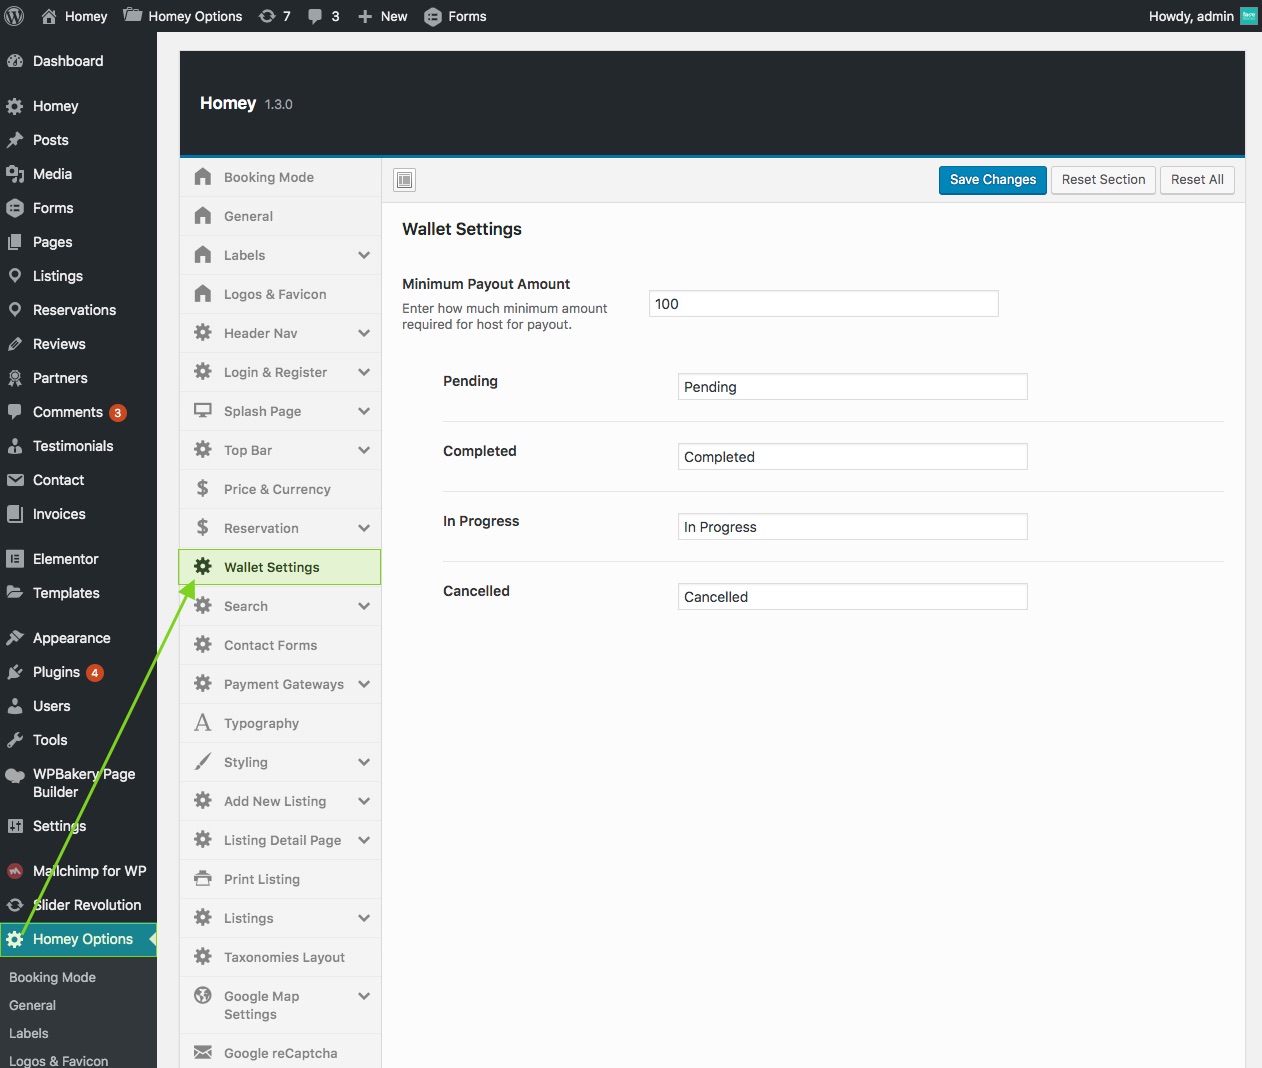1262x1068 pixels.
Task: Click the Appearance brush icon in the sidebar
Action: tap(15, 638)
